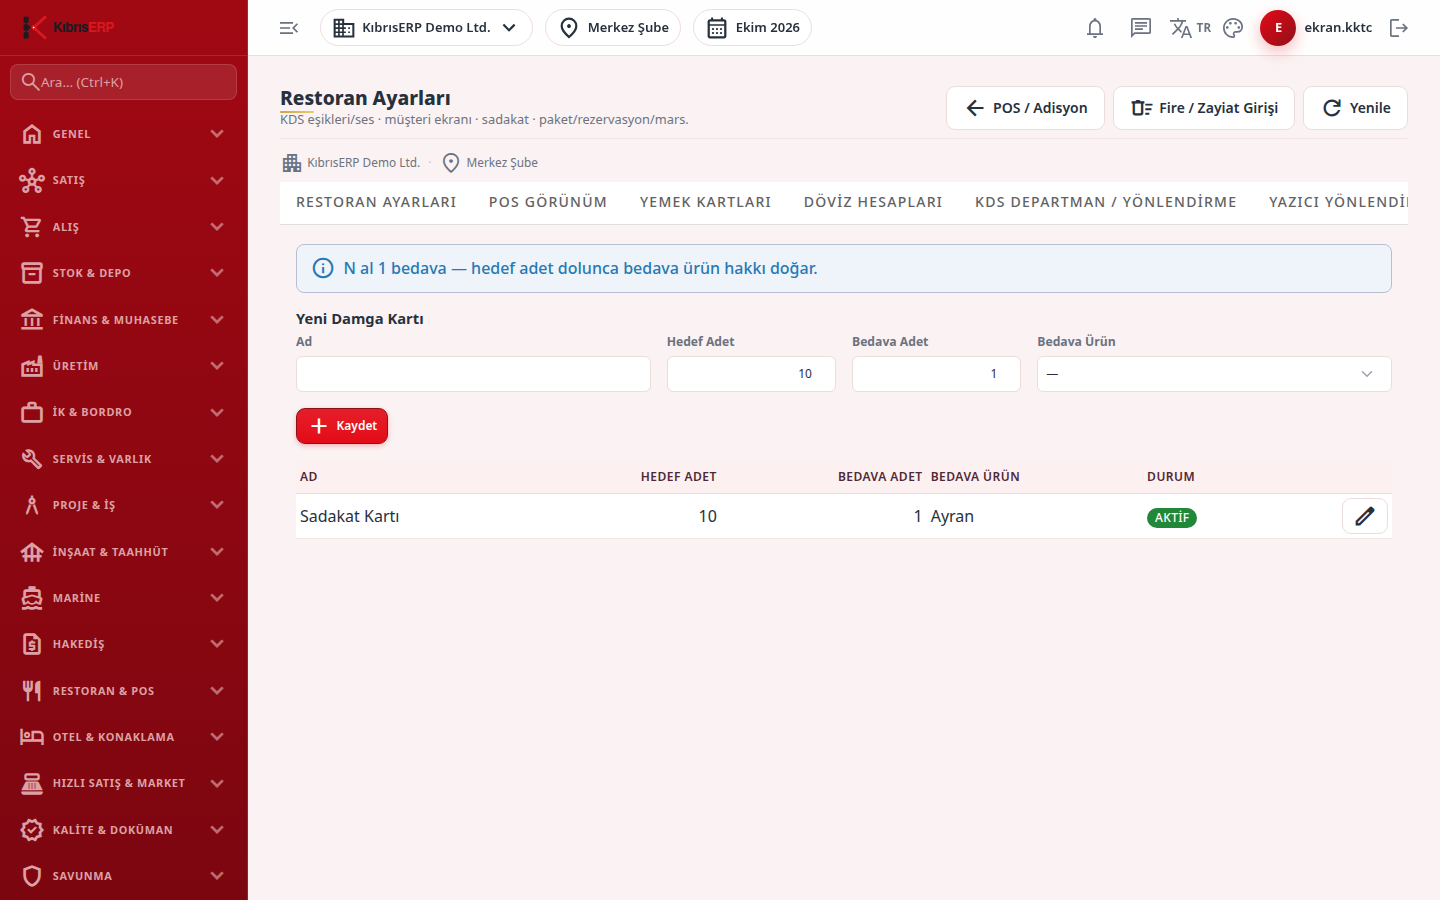
Task: Open the theme palette icon
Action: coord(1233,28)
